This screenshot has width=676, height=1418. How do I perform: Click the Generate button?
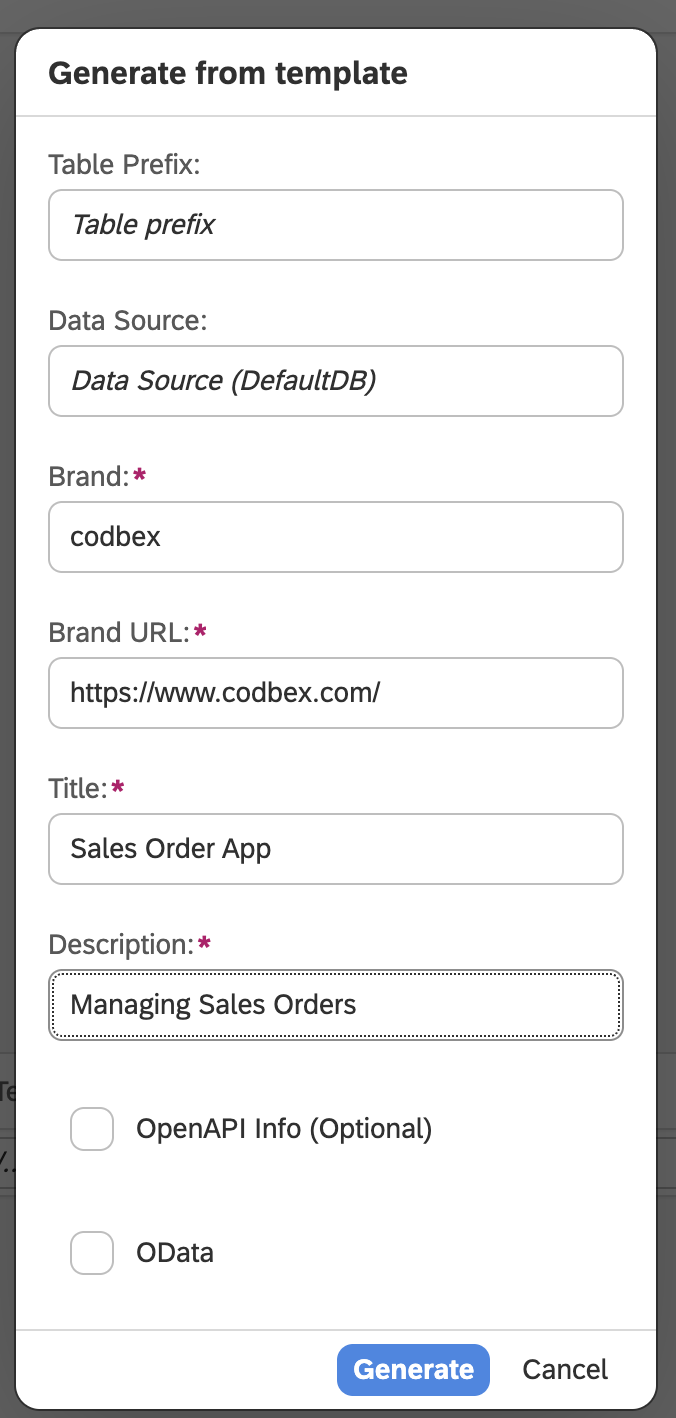point(414,1370)
